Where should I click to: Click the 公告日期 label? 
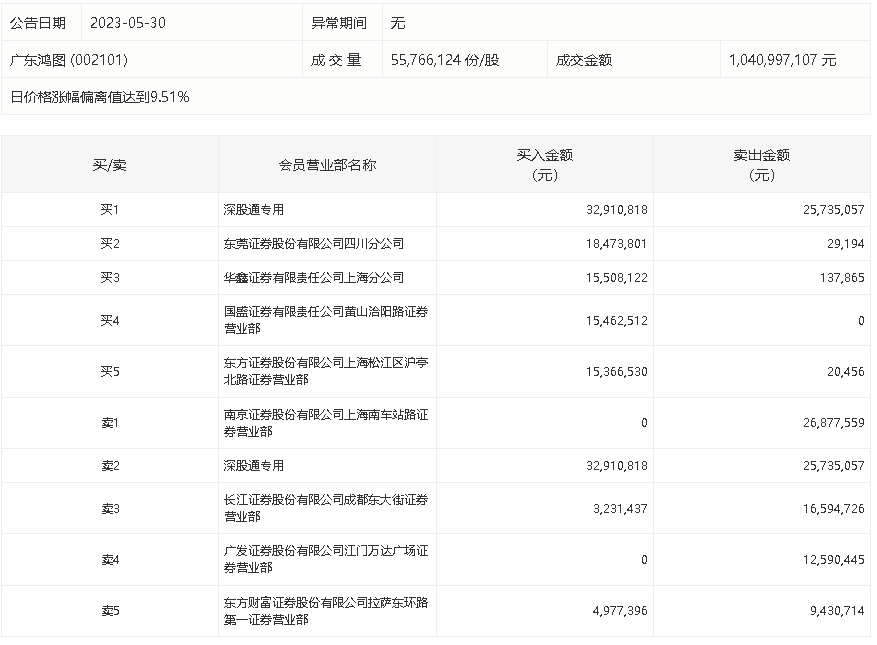[37, 23]
